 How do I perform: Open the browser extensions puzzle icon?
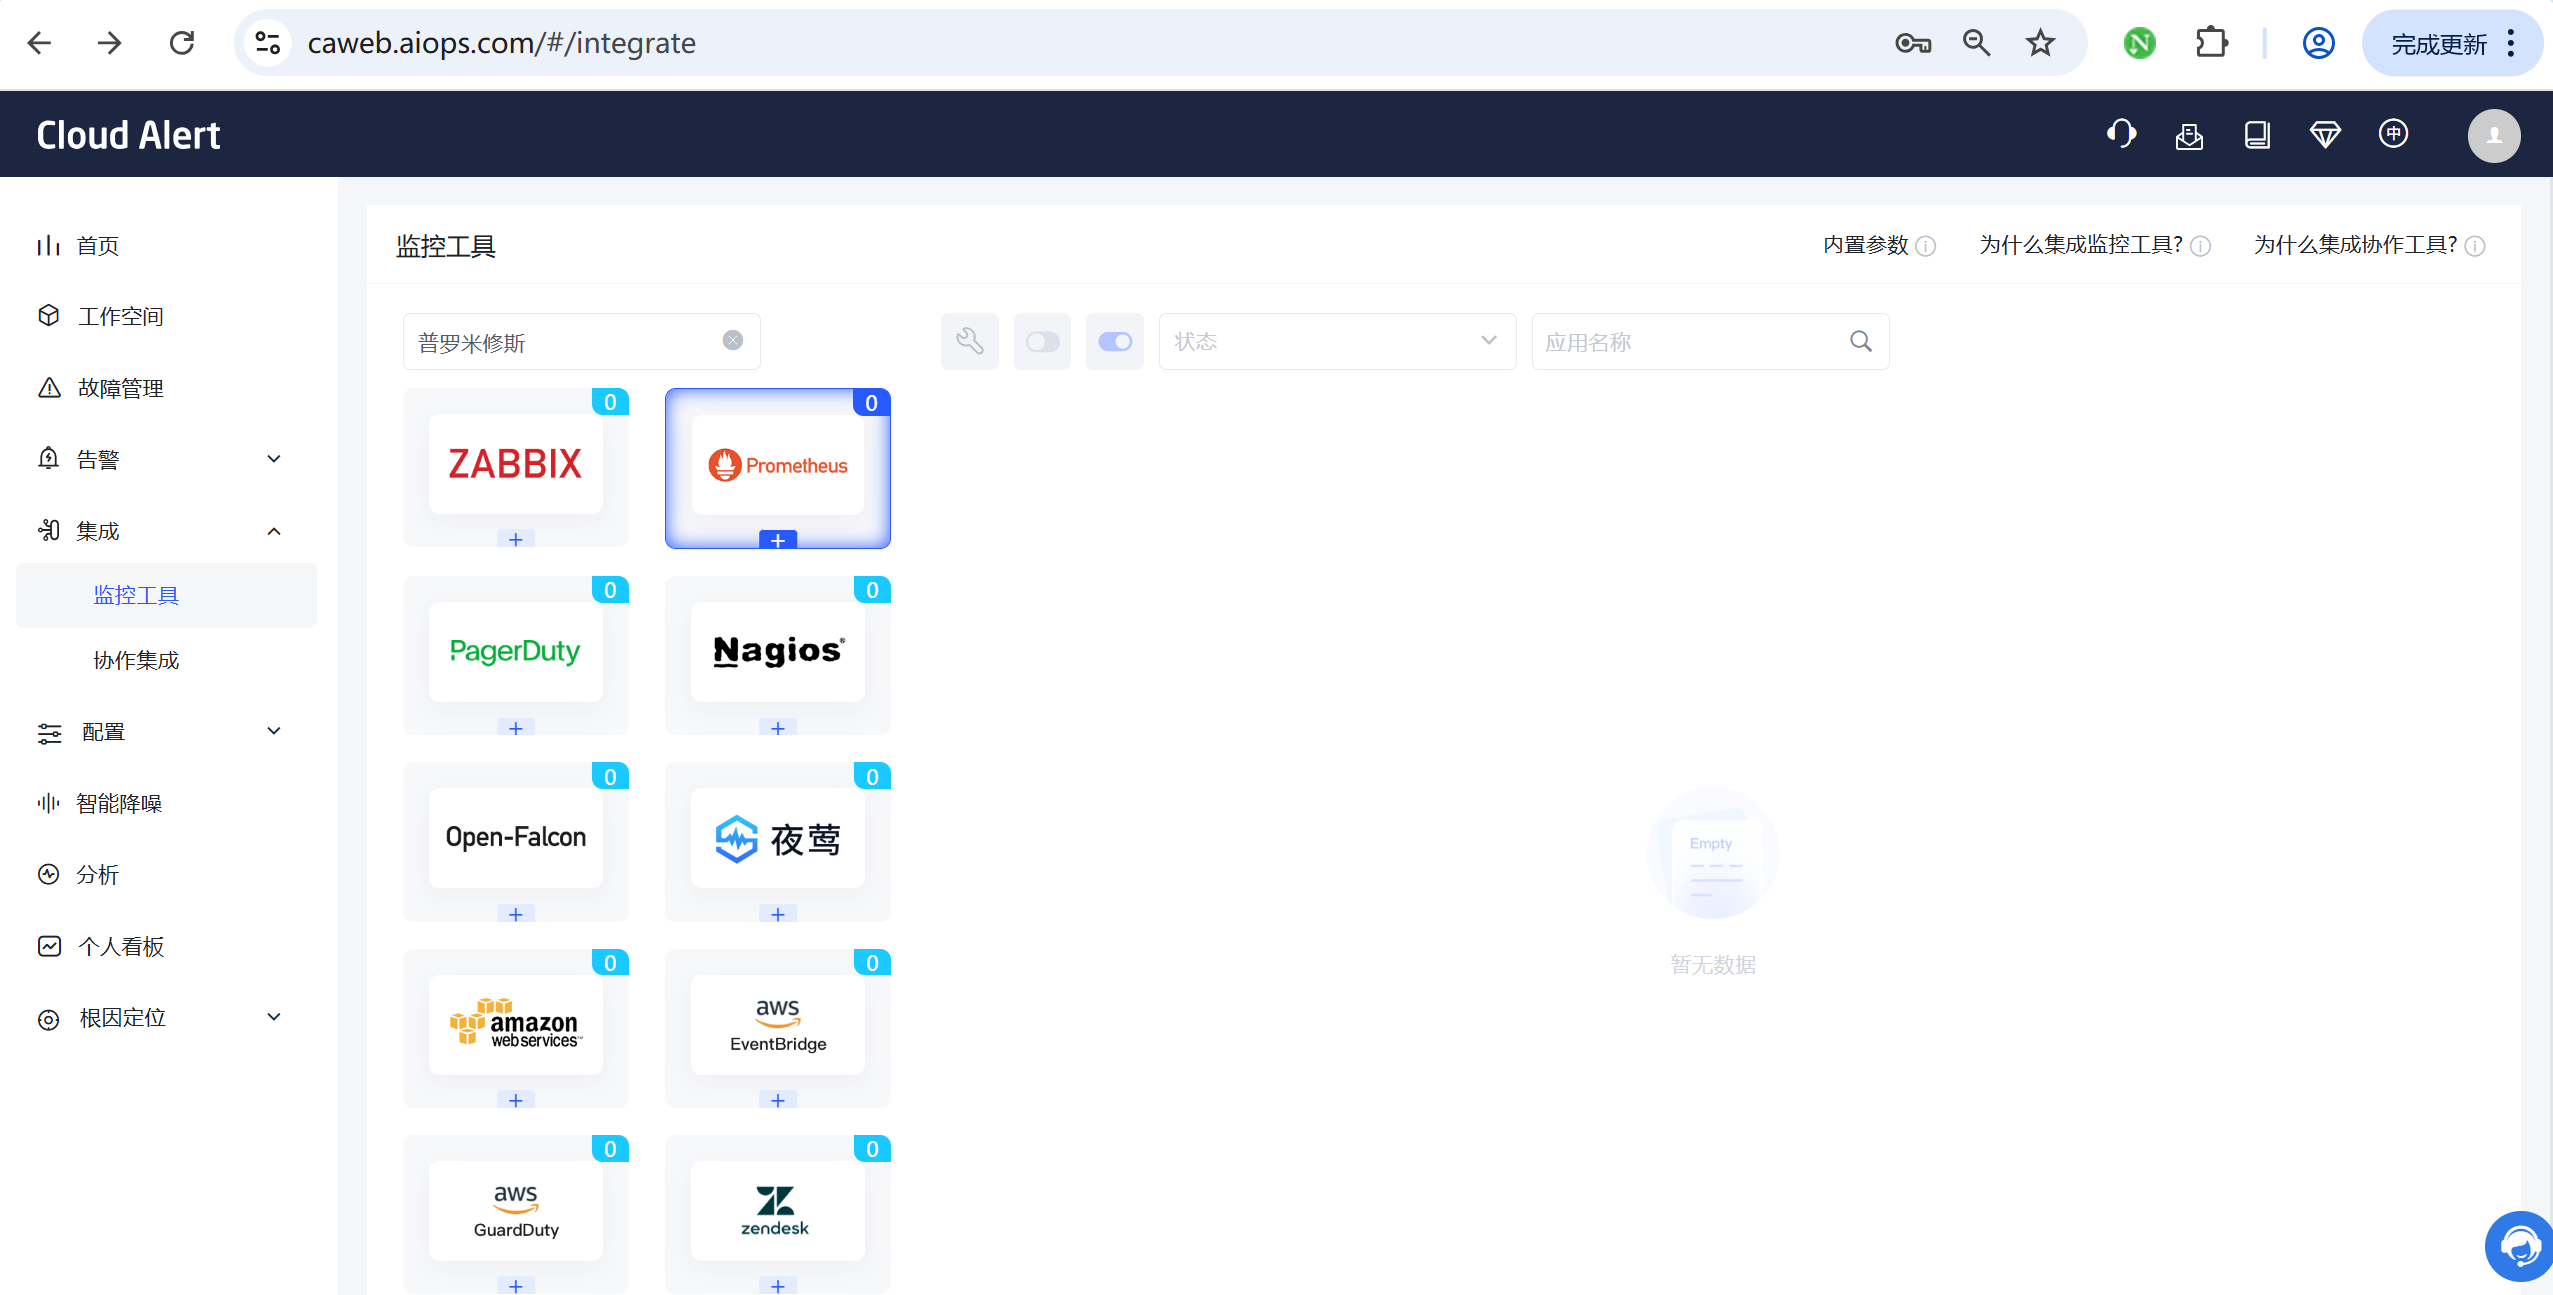point(2211,43)
